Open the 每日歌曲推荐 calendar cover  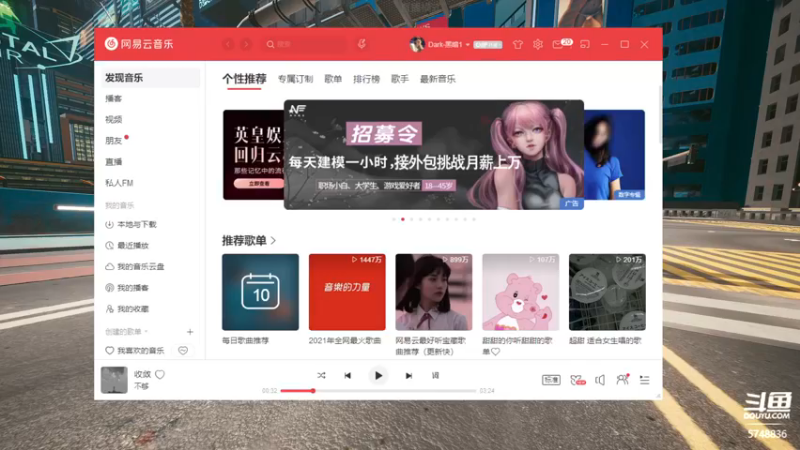pos(260,292)
